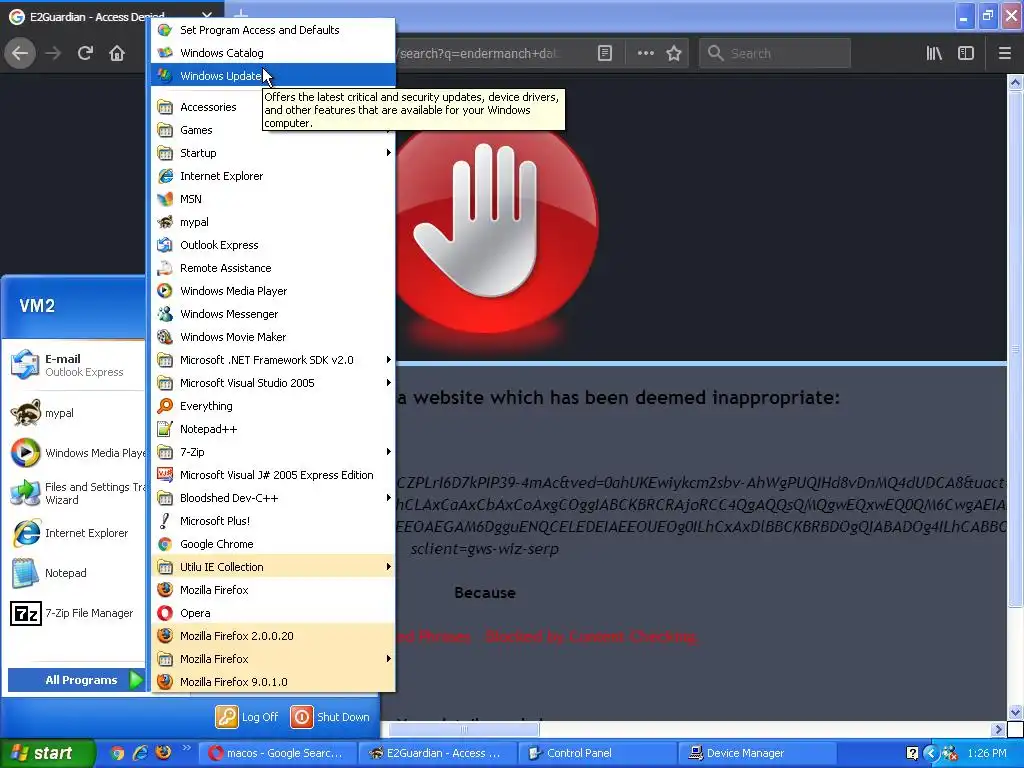Click the Microsoft Plus! icon

[165, 521]
